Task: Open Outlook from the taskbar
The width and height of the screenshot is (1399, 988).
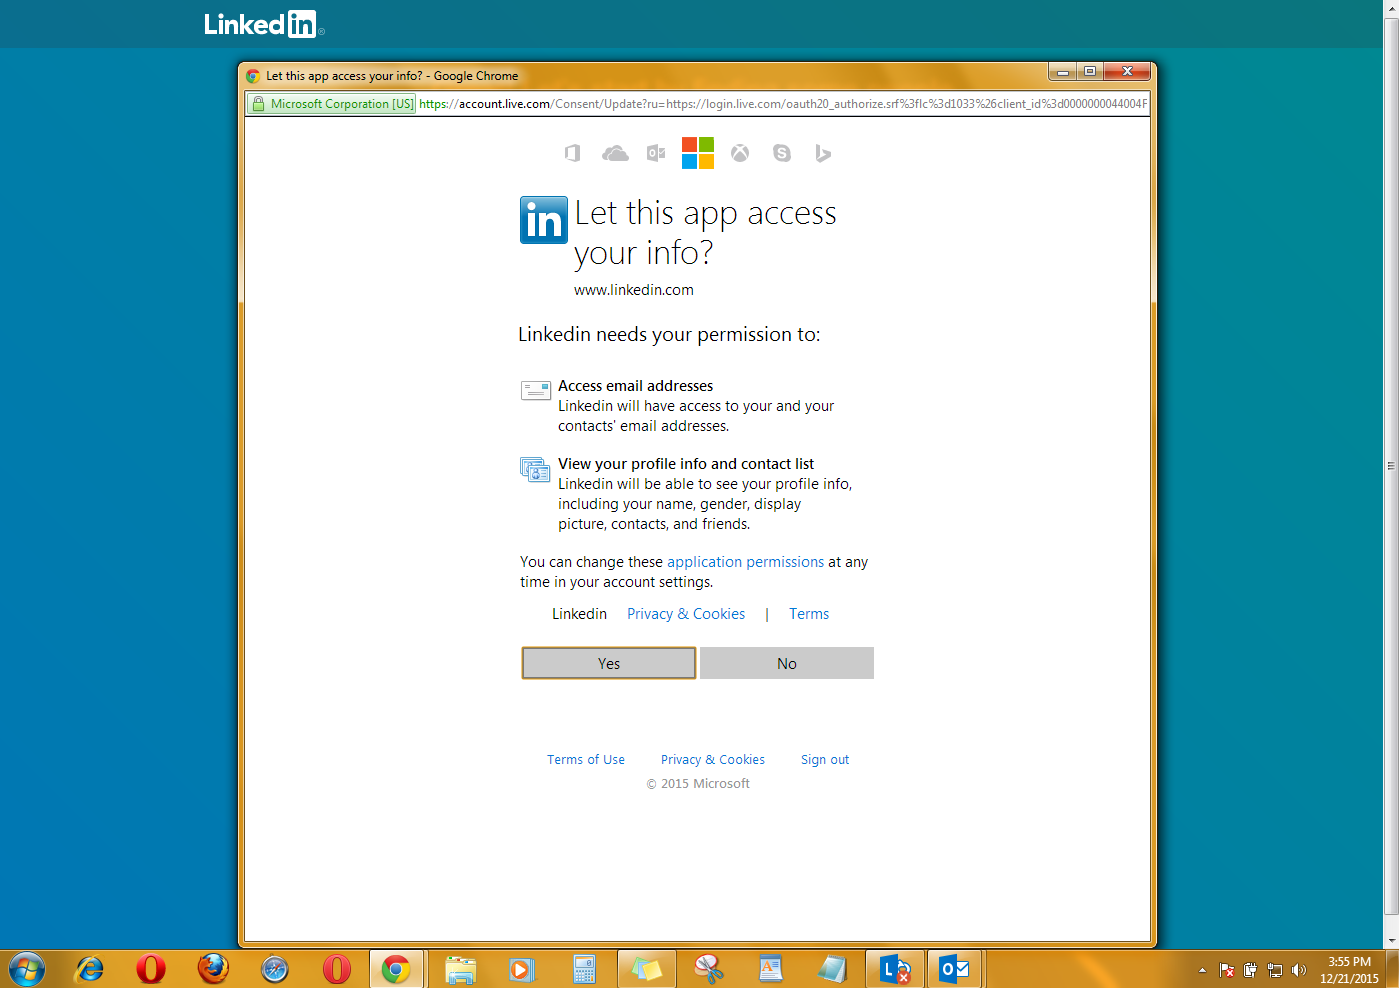Action: click(955, 969)
